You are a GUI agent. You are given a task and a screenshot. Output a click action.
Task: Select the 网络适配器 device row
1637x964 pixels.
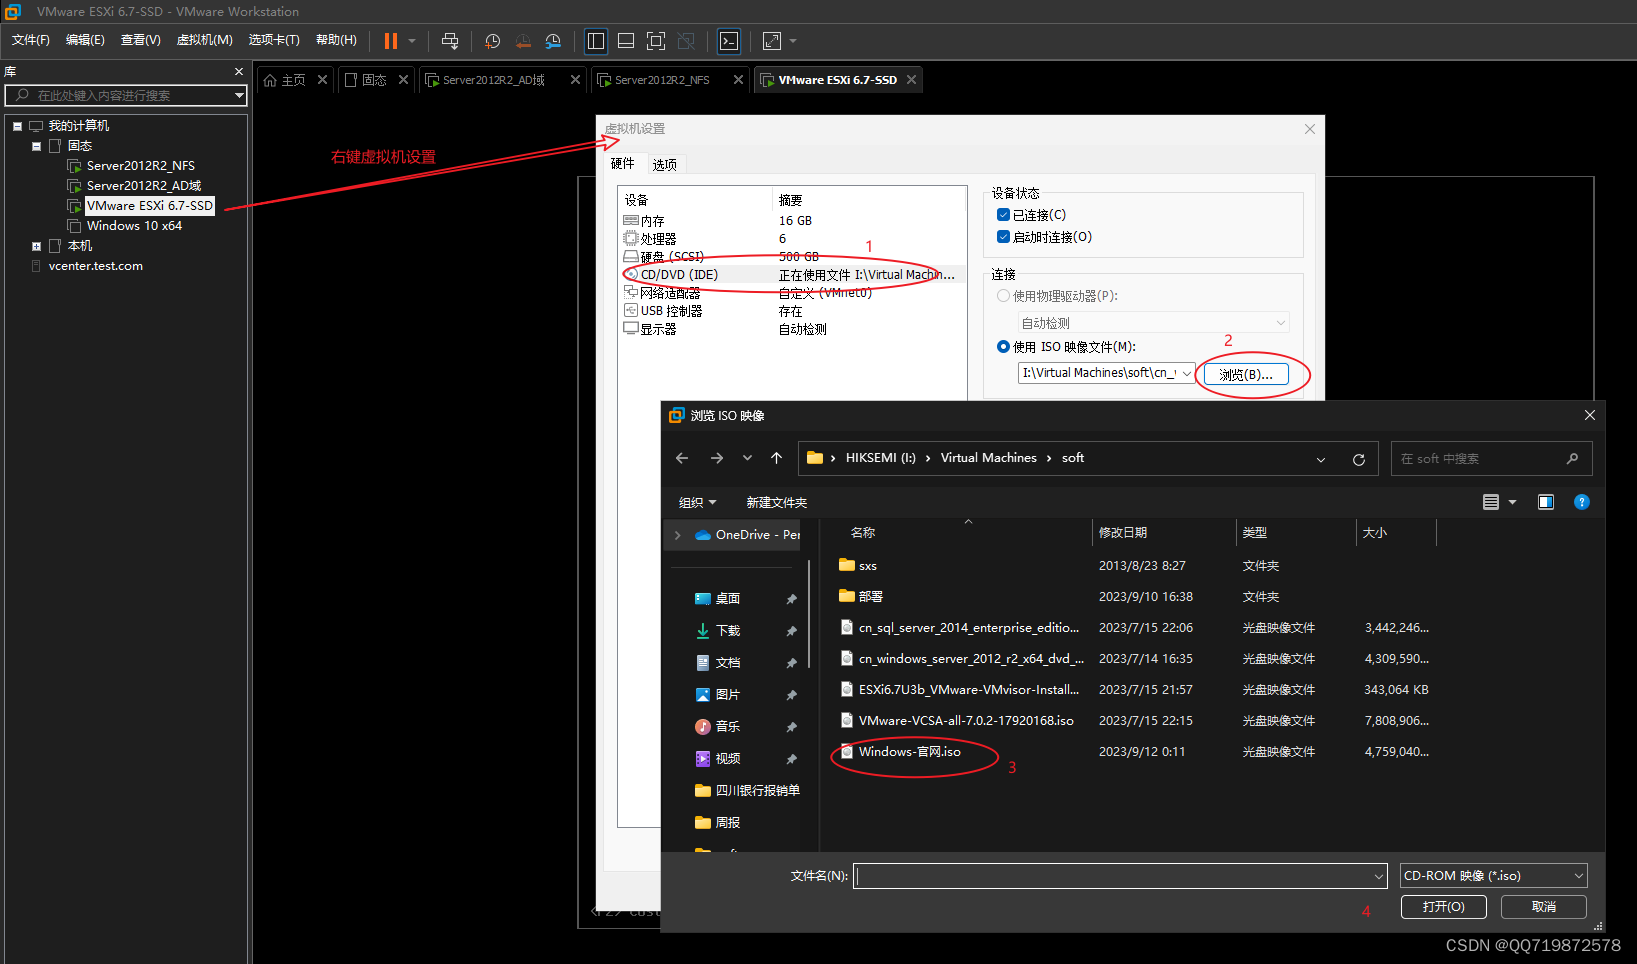pos(792,293)
